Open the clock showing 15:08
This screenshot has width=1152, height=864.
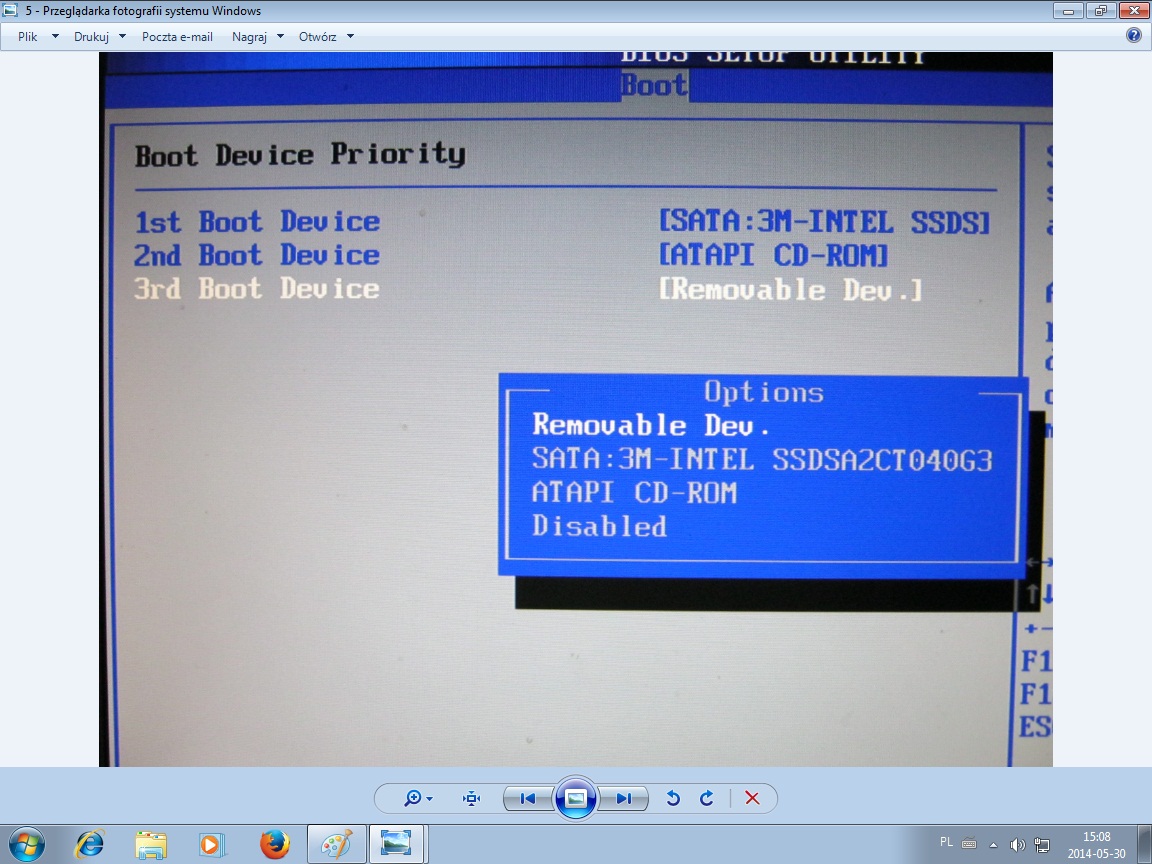[x=1096, y=845]
